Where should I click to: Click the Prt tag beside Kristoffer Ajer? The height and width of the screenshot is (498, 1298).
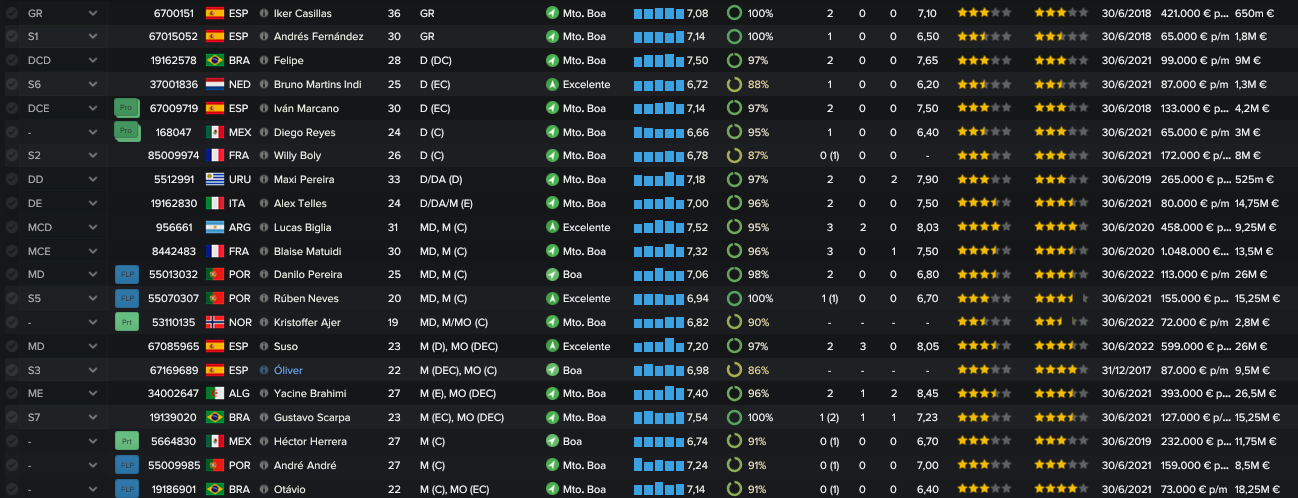point(126,322)
